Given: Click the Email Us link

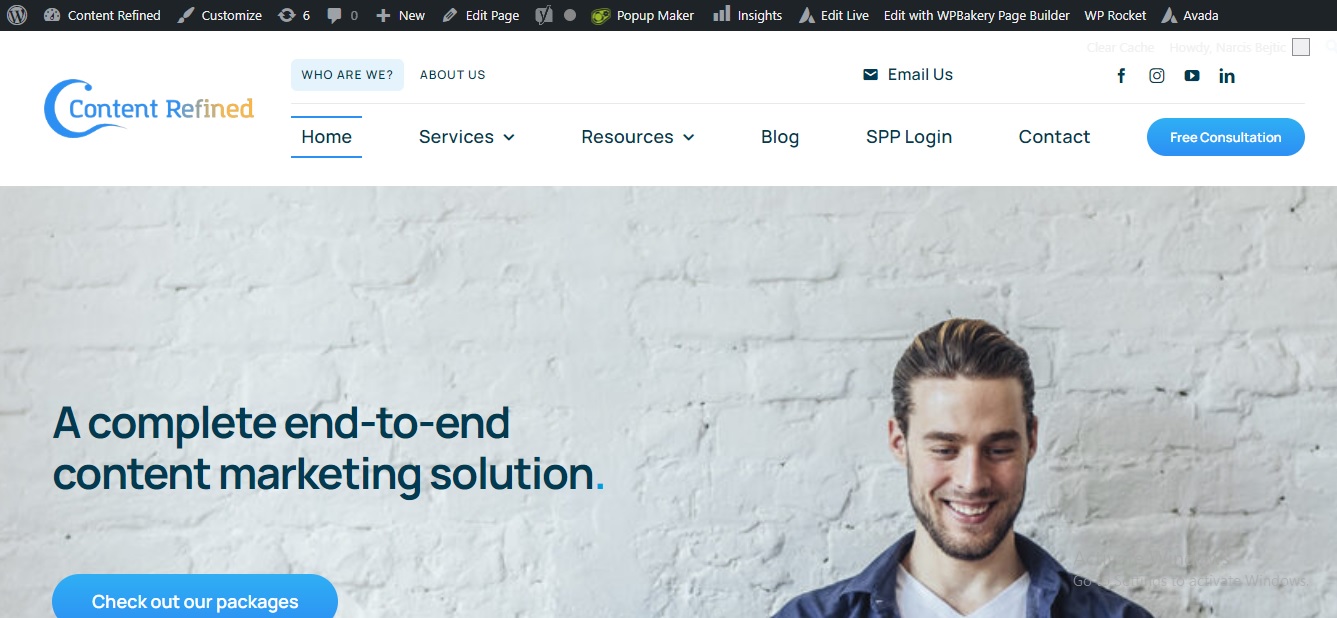Looking at the screenshot, I should [908, 75].
